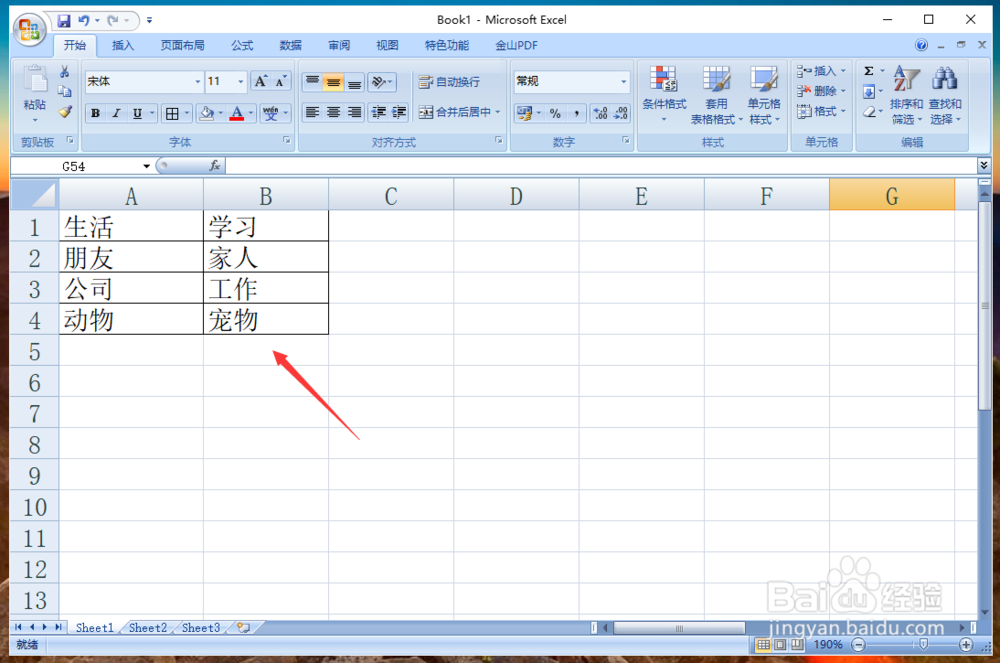Viewport: 1000px width, 663px height.
Task: Switch to the 页面布局 ribbon tab
Action: (x=182, y=45)
